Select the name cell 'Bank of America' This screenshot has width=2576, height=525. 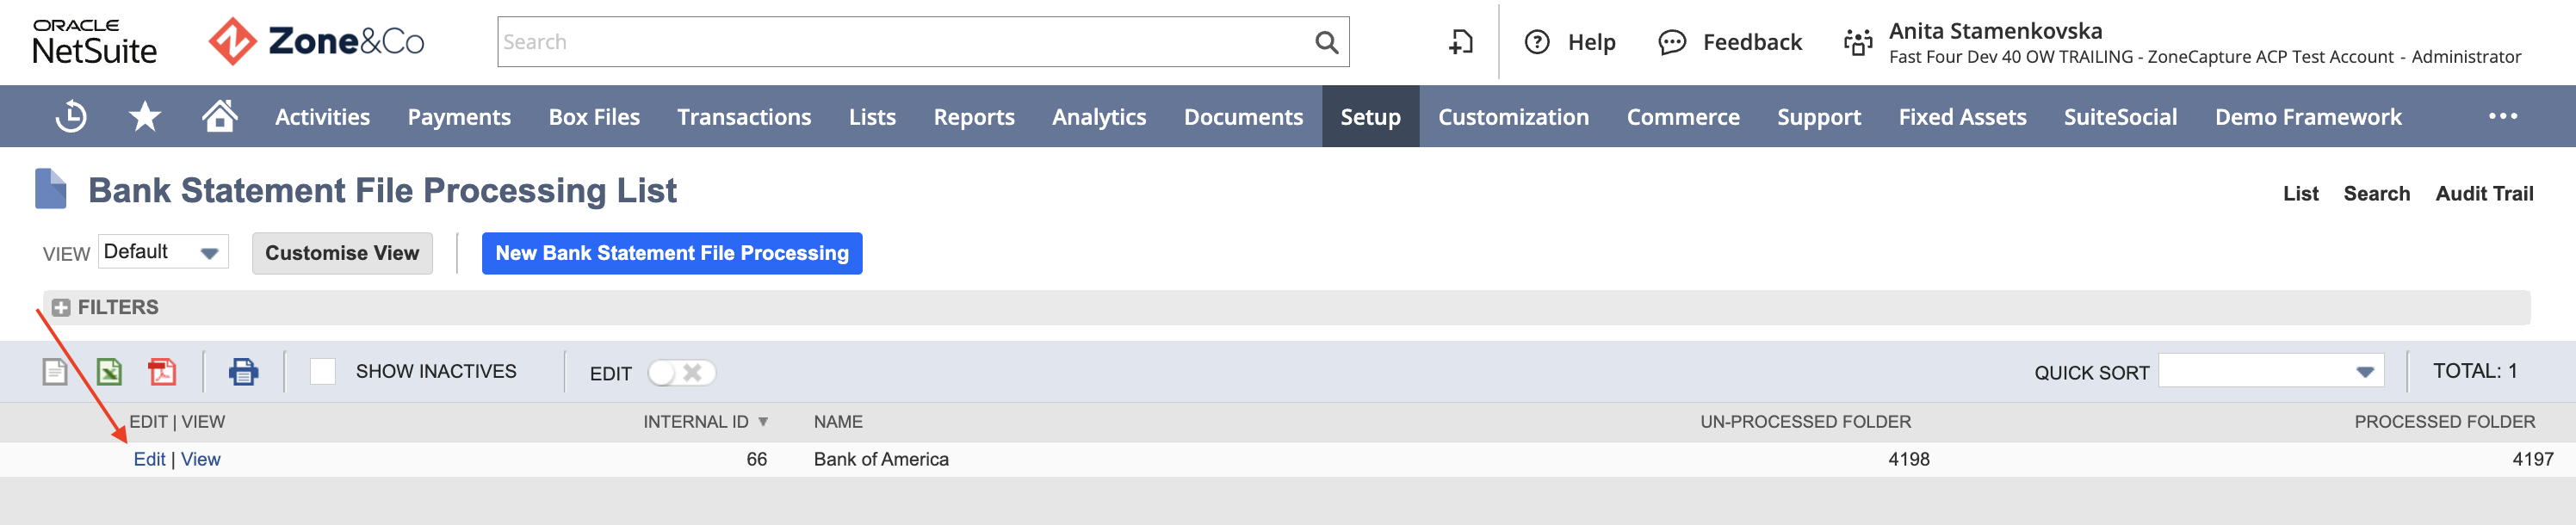881,459
